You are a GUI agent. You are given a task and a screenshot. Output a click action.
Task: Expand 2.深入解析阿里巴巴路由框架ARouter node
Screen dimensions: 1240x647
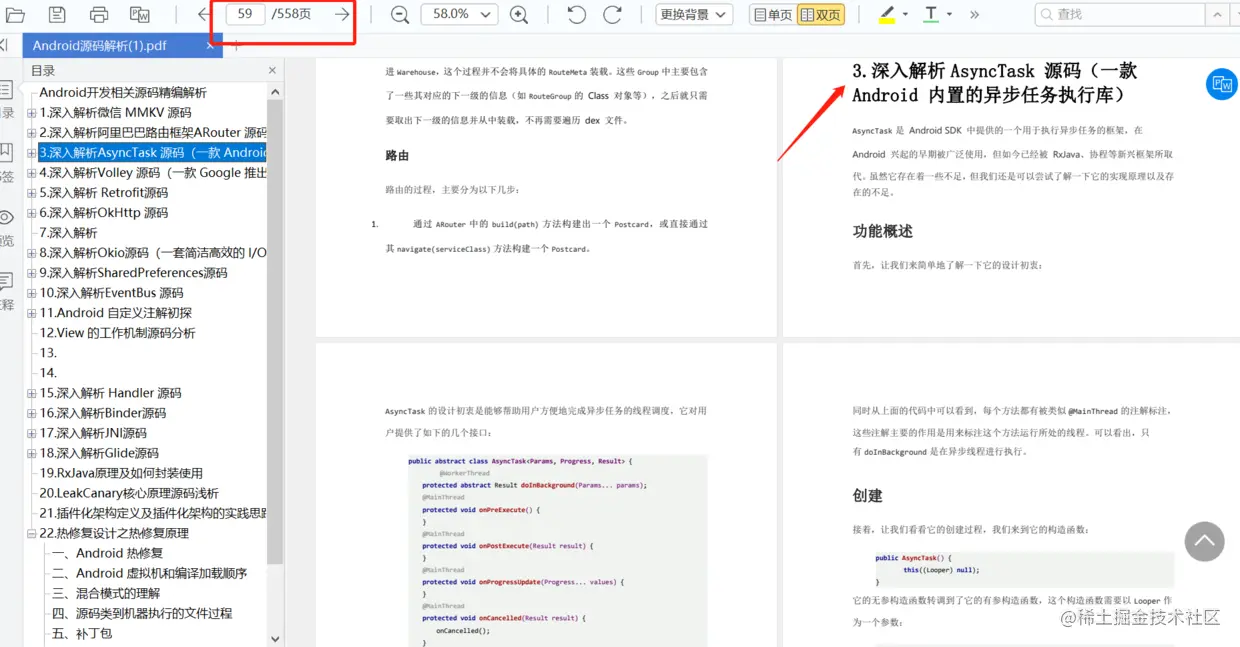pyautogui.click(x=32, y=133)
